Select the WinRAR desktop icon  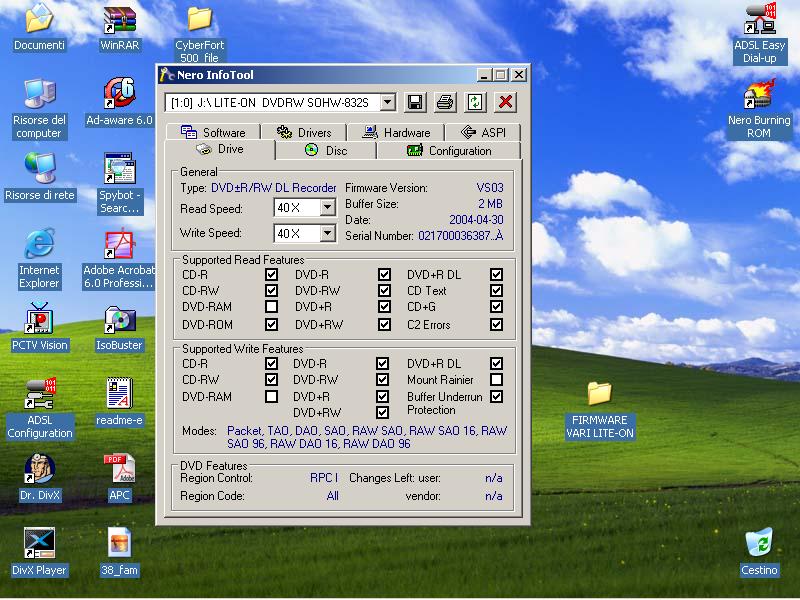[119, 28]
